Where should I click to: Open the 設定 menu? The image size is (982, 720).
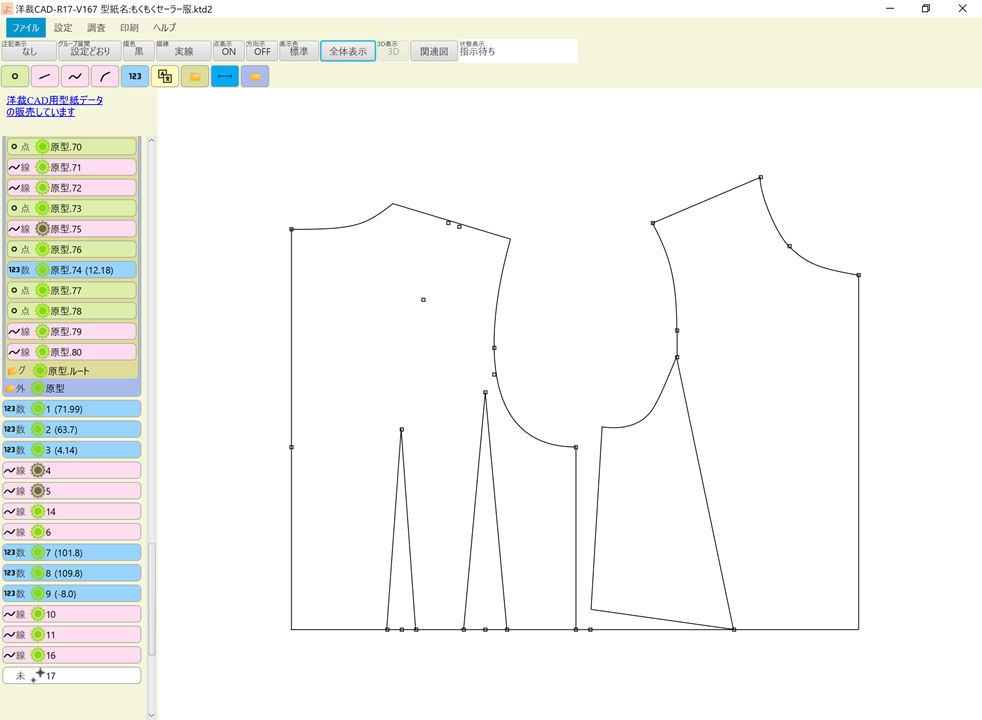pos(61,27)
